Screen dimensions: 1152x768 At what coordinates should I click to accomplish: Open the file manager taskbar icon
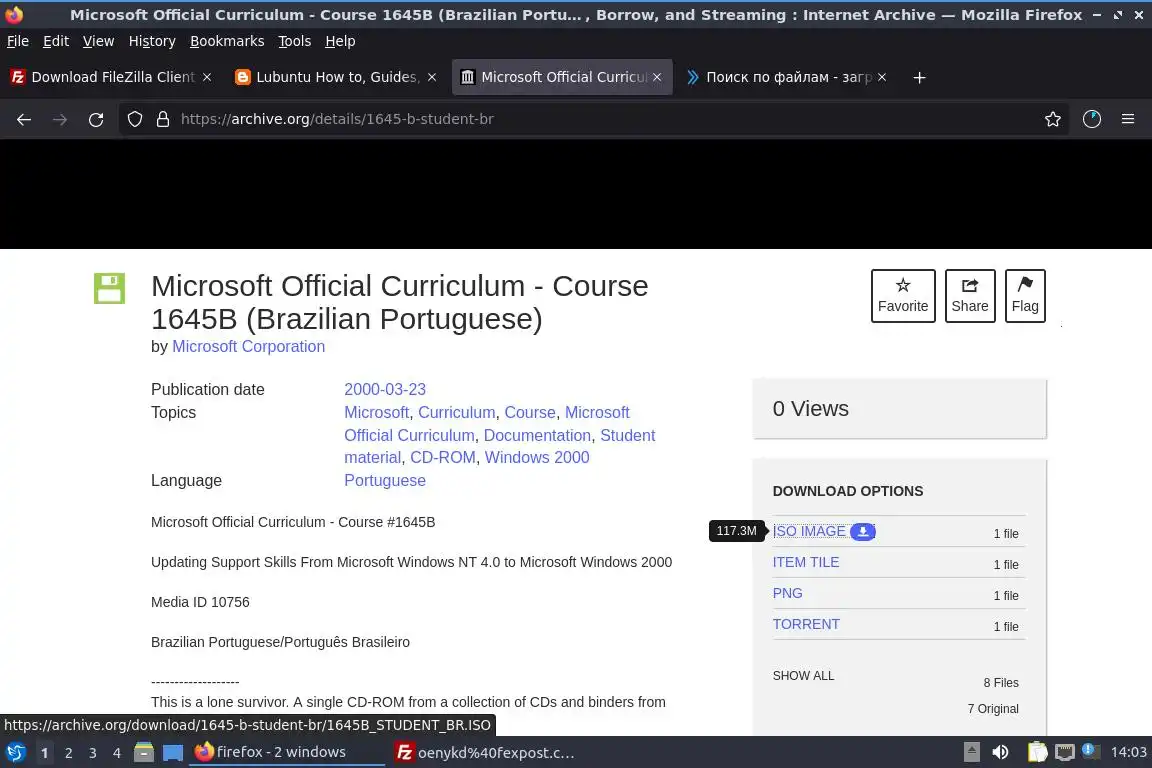coord(144,752)
